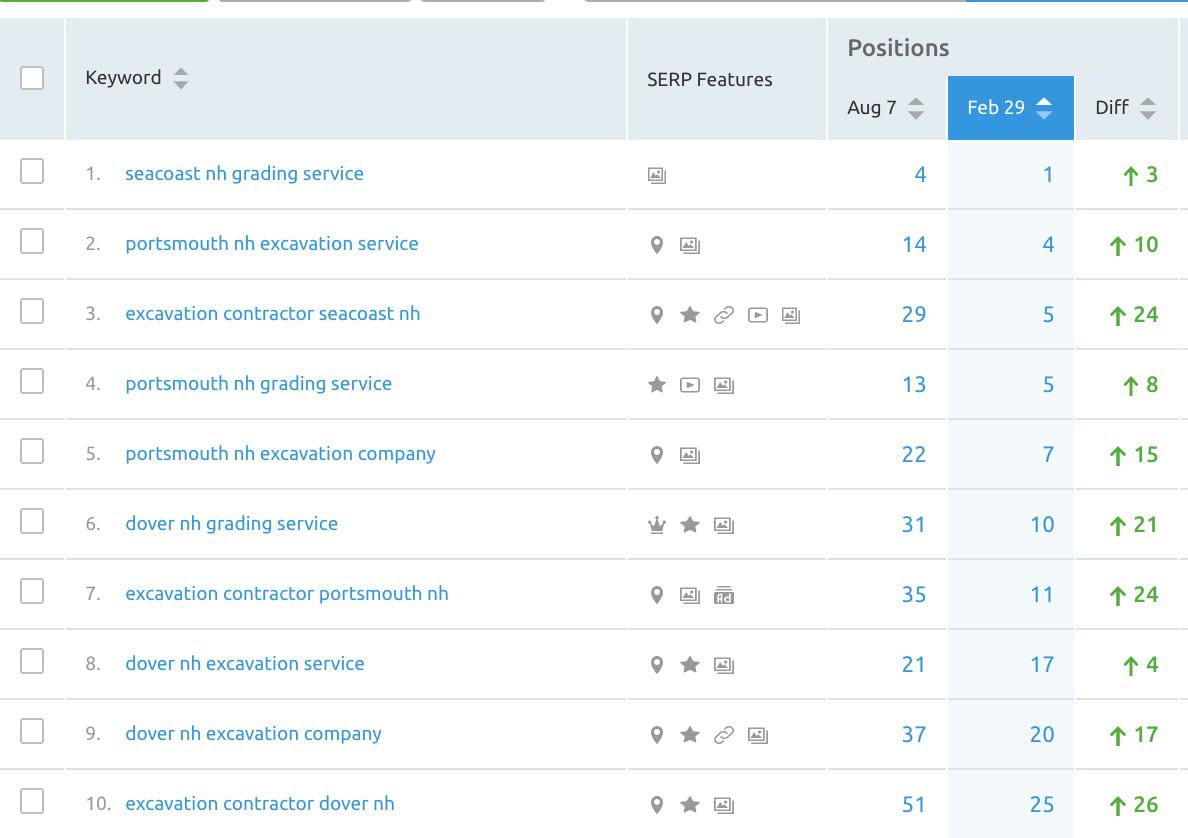This screenshot has width=1188, height=838.
Task: Click Aug 7 position 37 for dover nh excavation company
Action: pos(914,734)
